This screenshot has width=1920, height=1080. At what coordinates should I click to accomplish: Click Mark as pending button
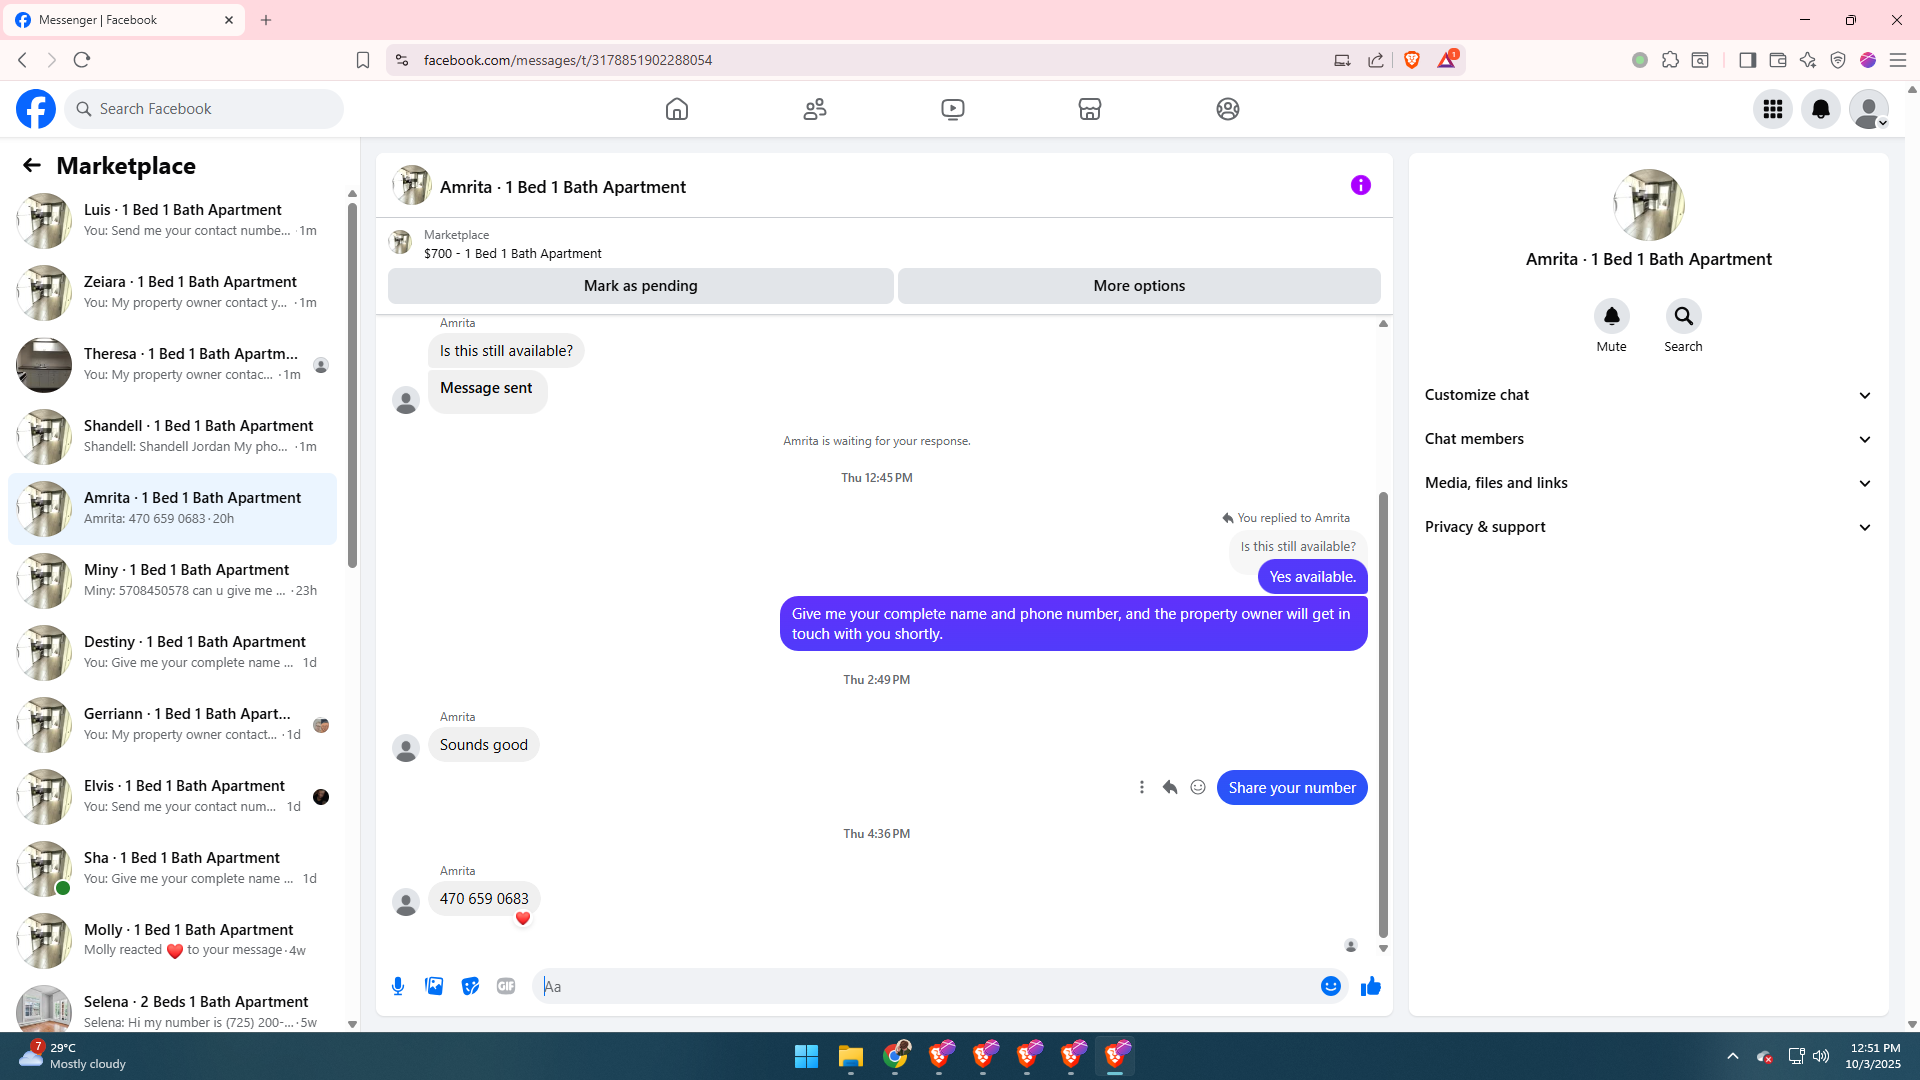click(641, 286)
